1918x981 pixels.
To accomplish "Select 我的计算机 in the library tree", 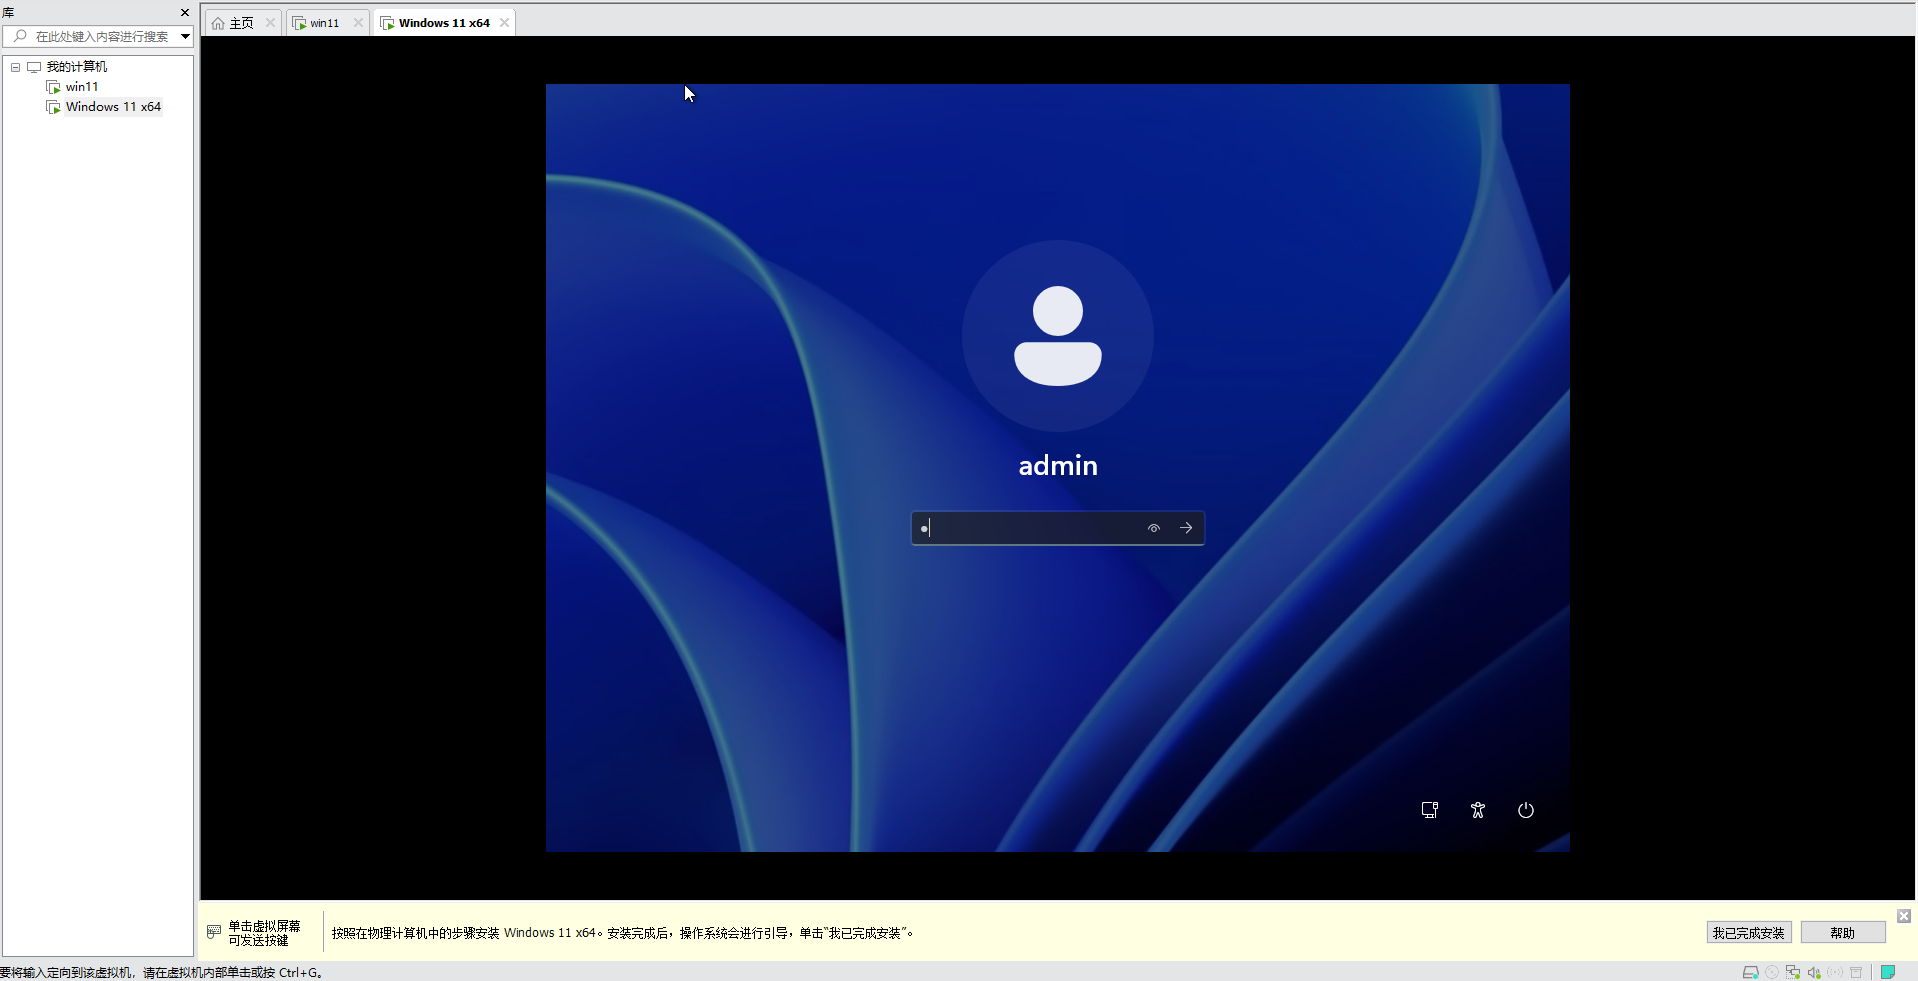I will click(77, 67).
